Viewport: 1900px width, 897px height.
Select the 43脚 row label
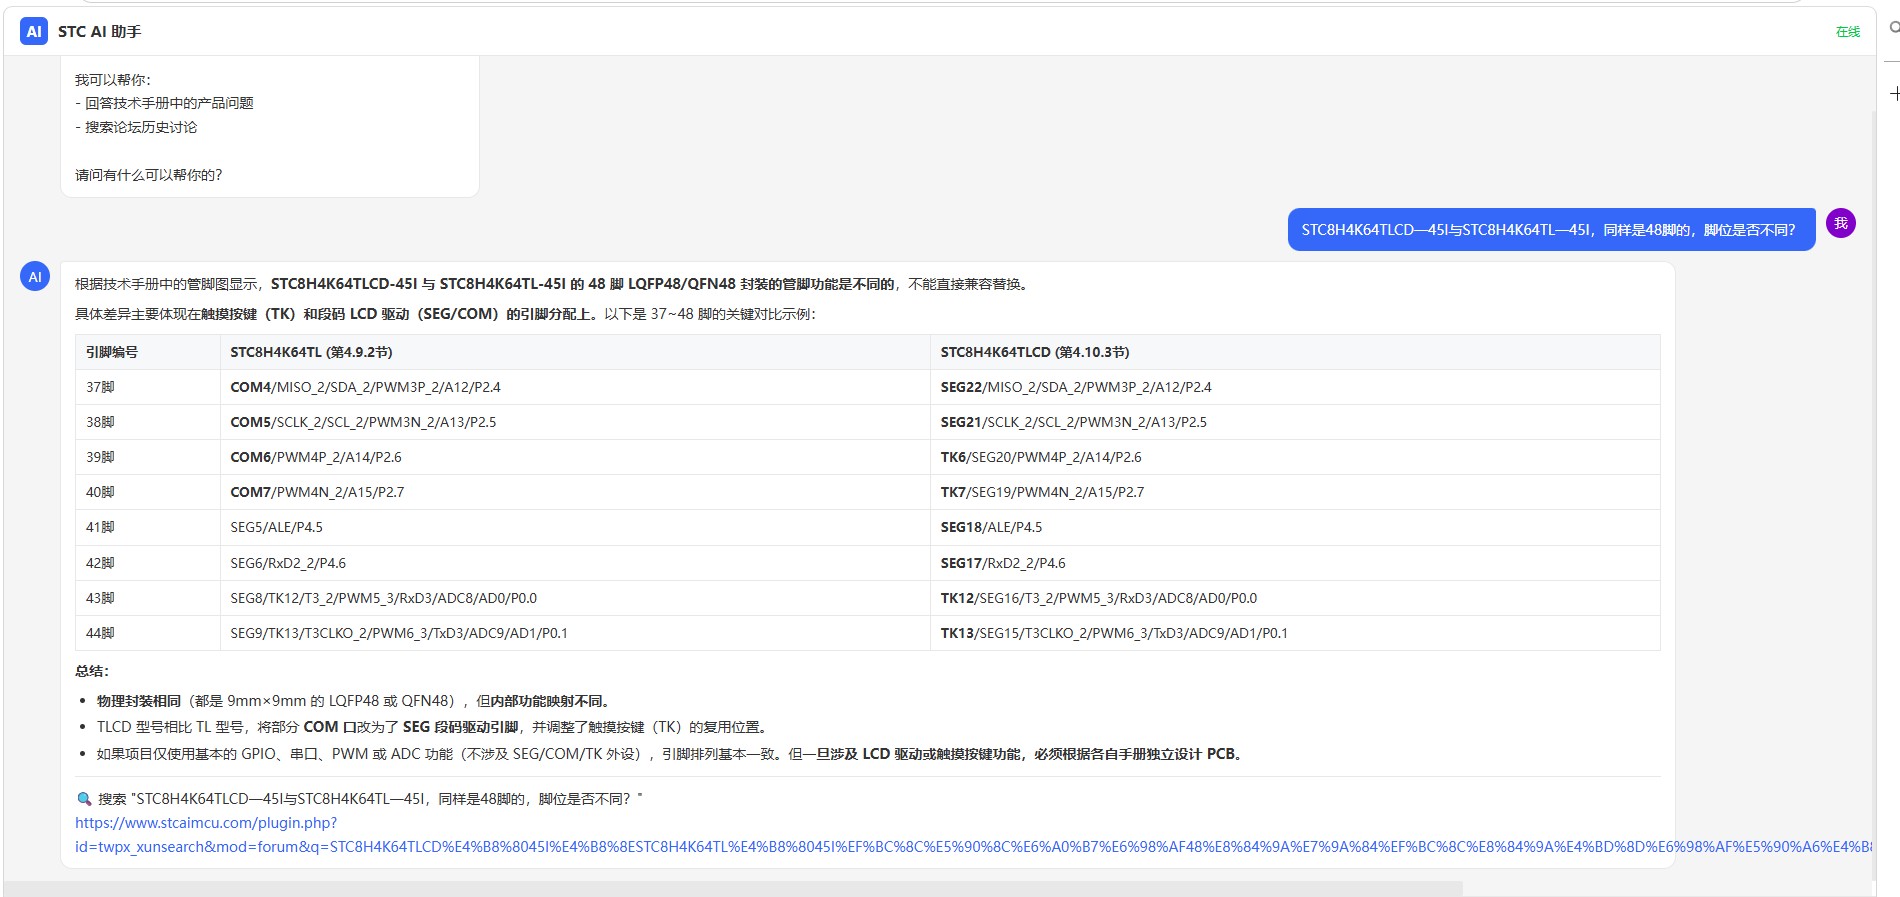(100, 598)
